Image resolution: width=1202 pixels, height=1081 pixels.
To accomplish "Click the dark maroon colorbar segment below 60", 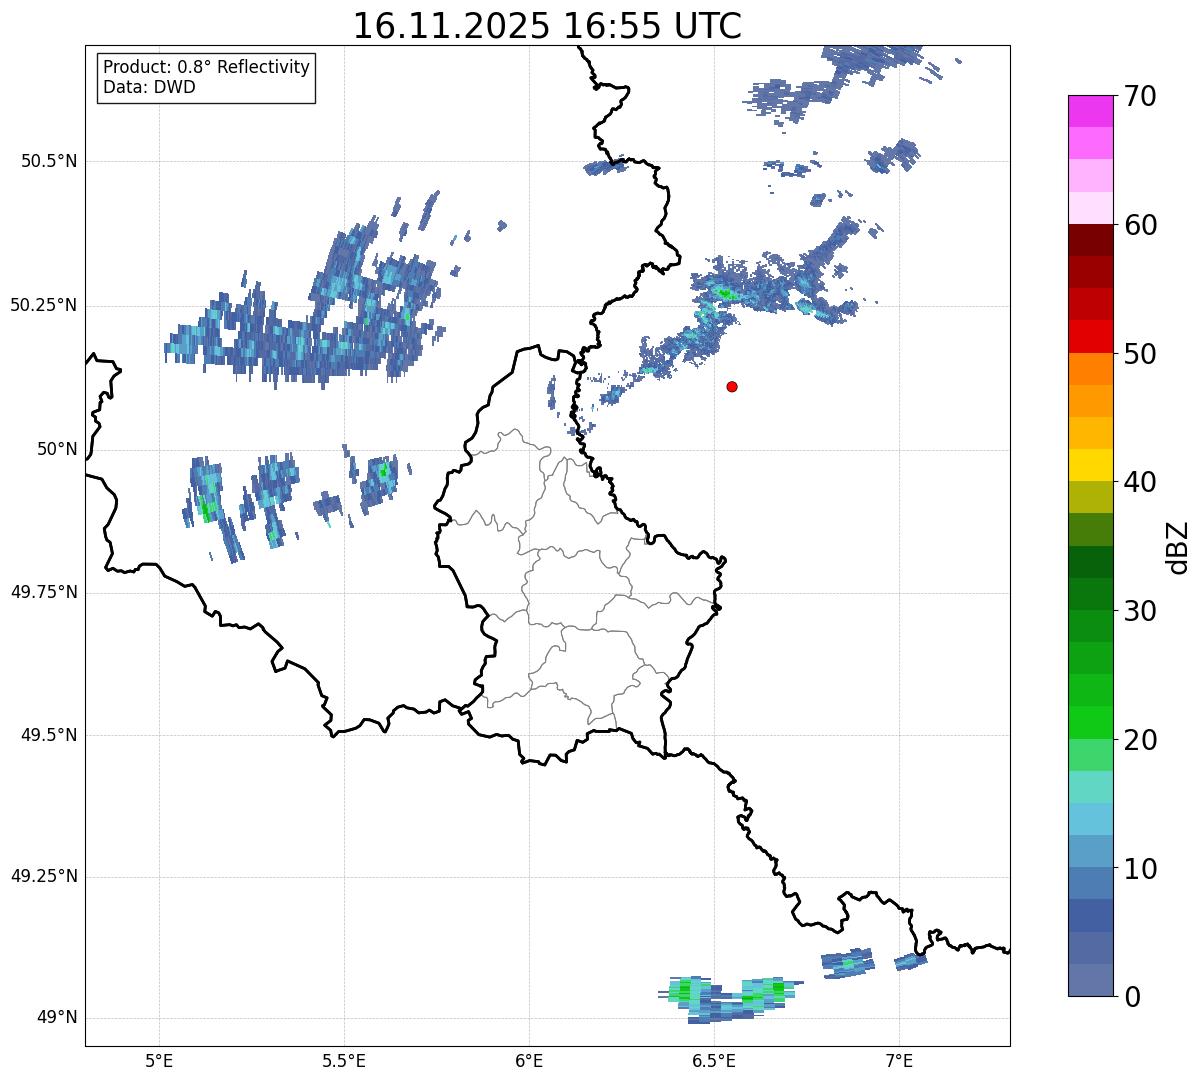I will tap(1090, 240).
